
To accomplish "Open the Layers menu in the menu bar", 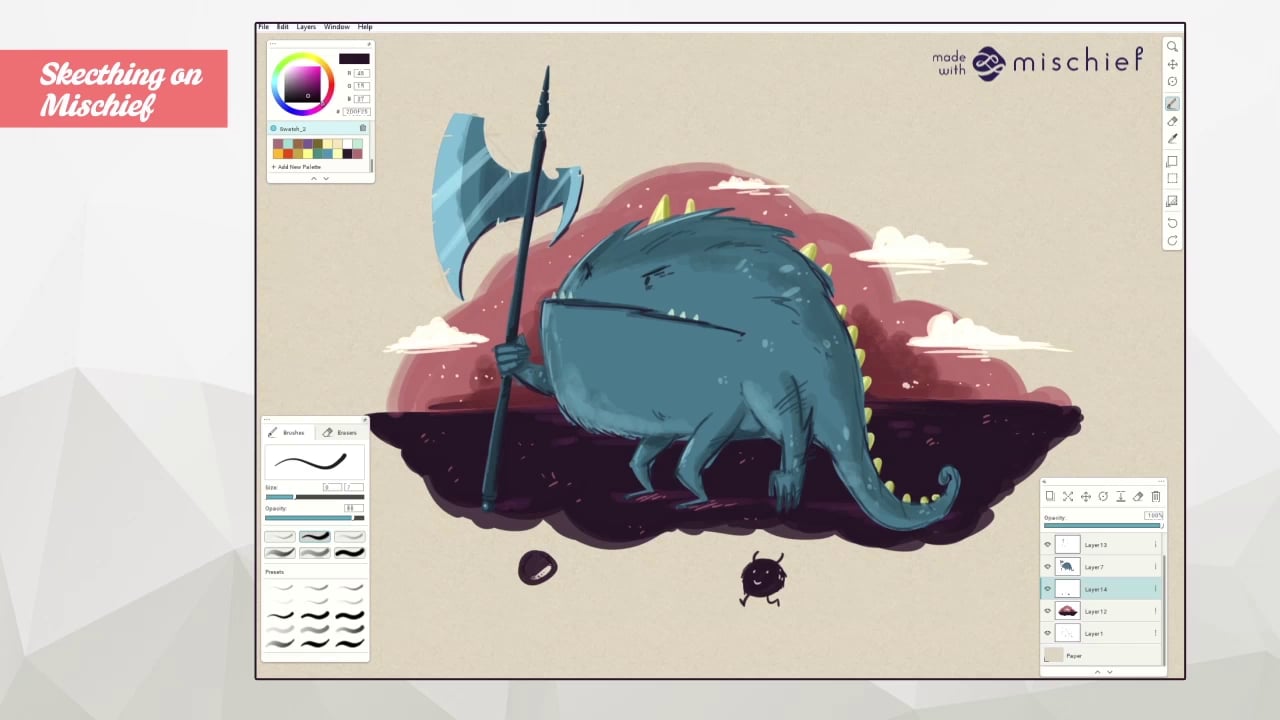I will tap(306, 26).
